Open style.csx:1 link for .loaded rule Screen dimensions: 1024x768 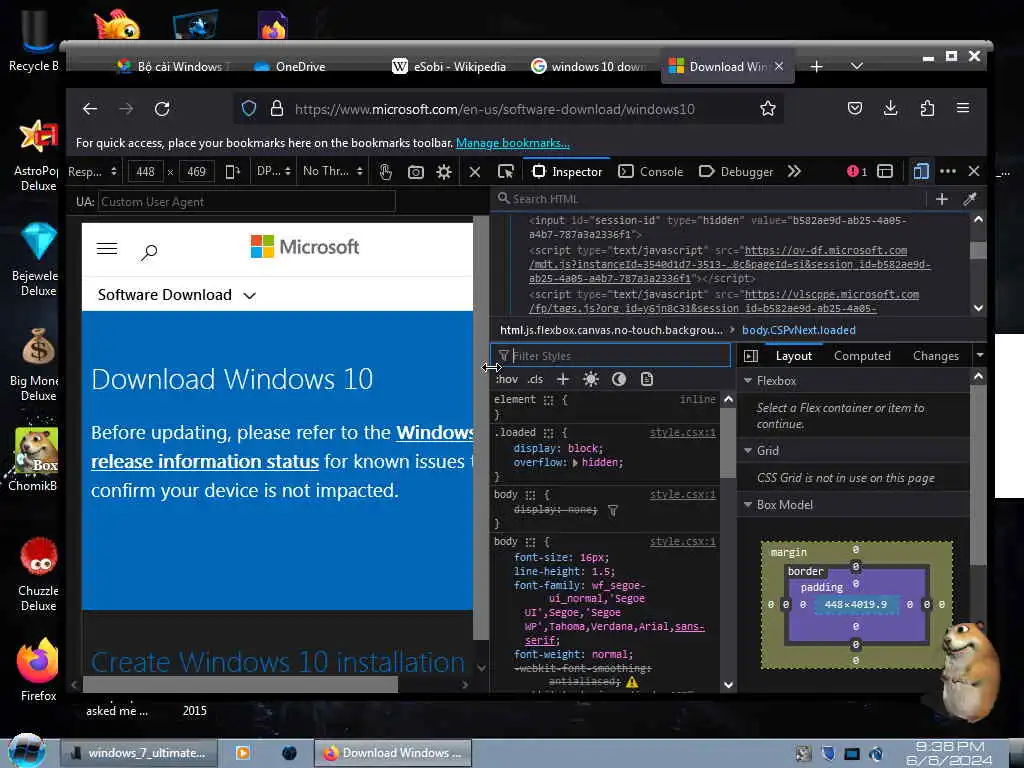tap(682, 433)
